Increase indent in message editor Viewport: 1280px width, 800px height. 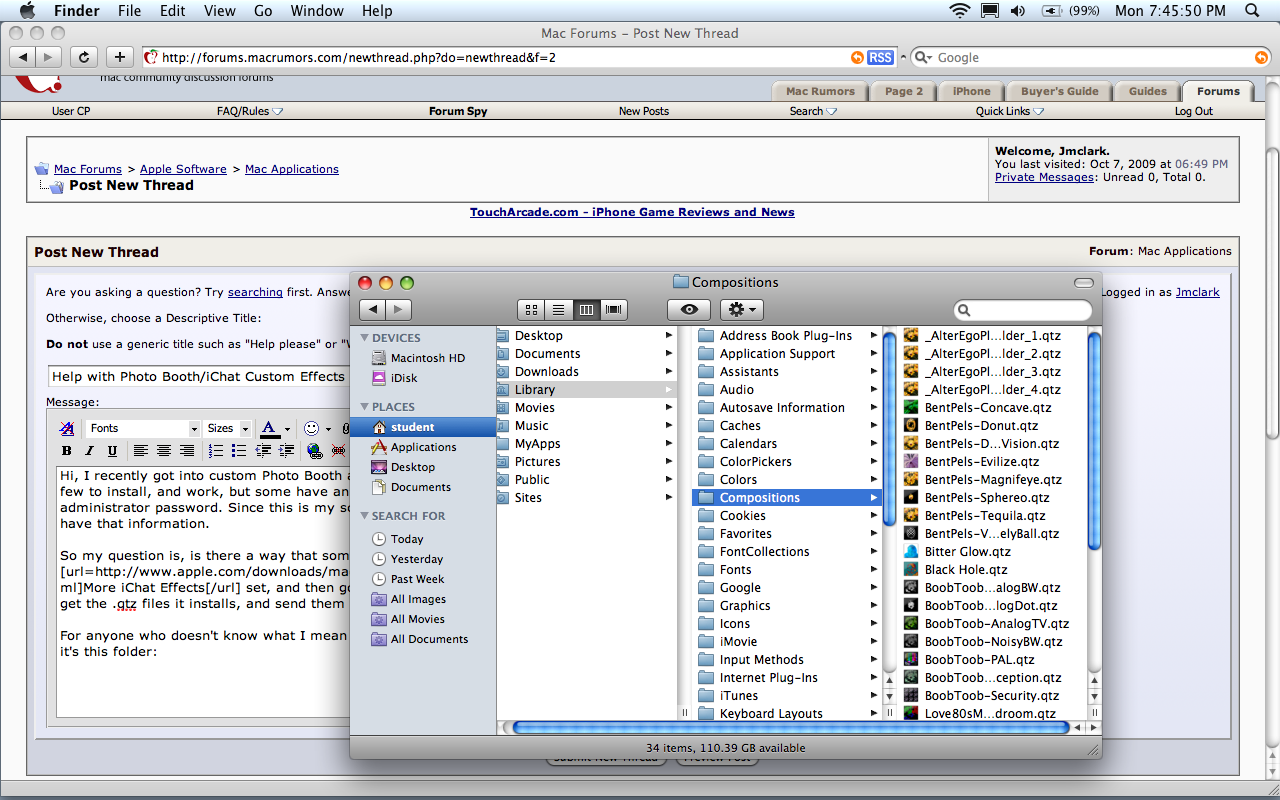(287, 451)
